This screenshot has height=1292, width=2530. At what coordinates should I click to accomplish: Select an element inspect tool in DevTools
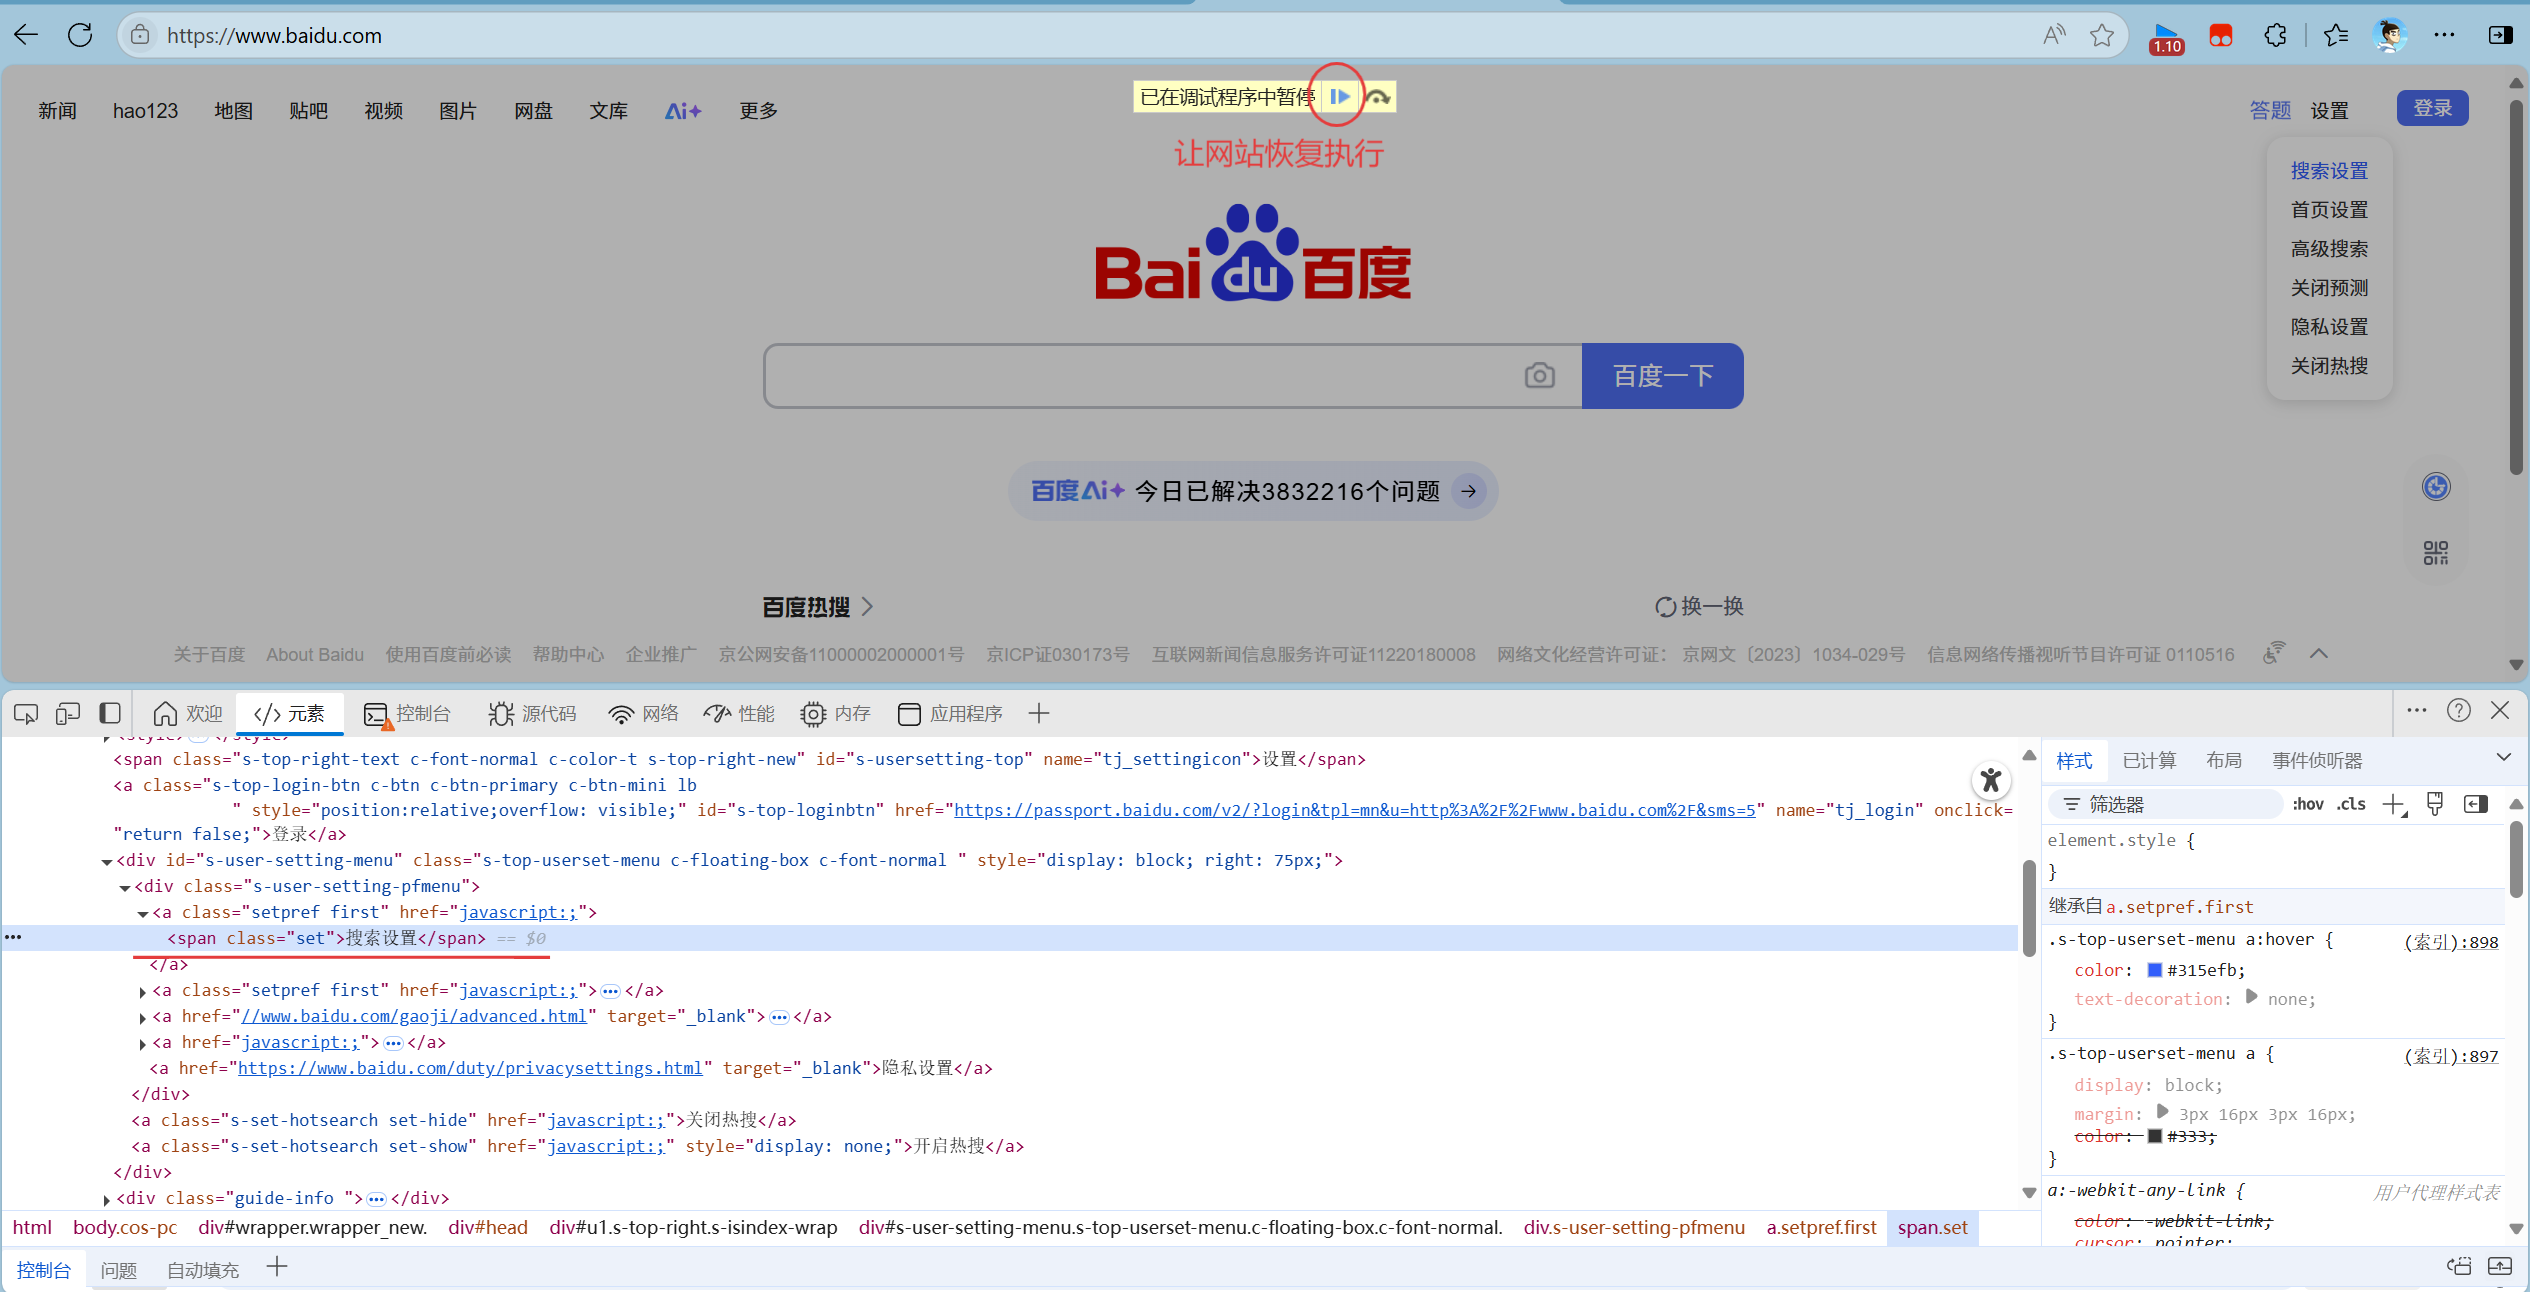pyautogui.click(x=26, y=714)
